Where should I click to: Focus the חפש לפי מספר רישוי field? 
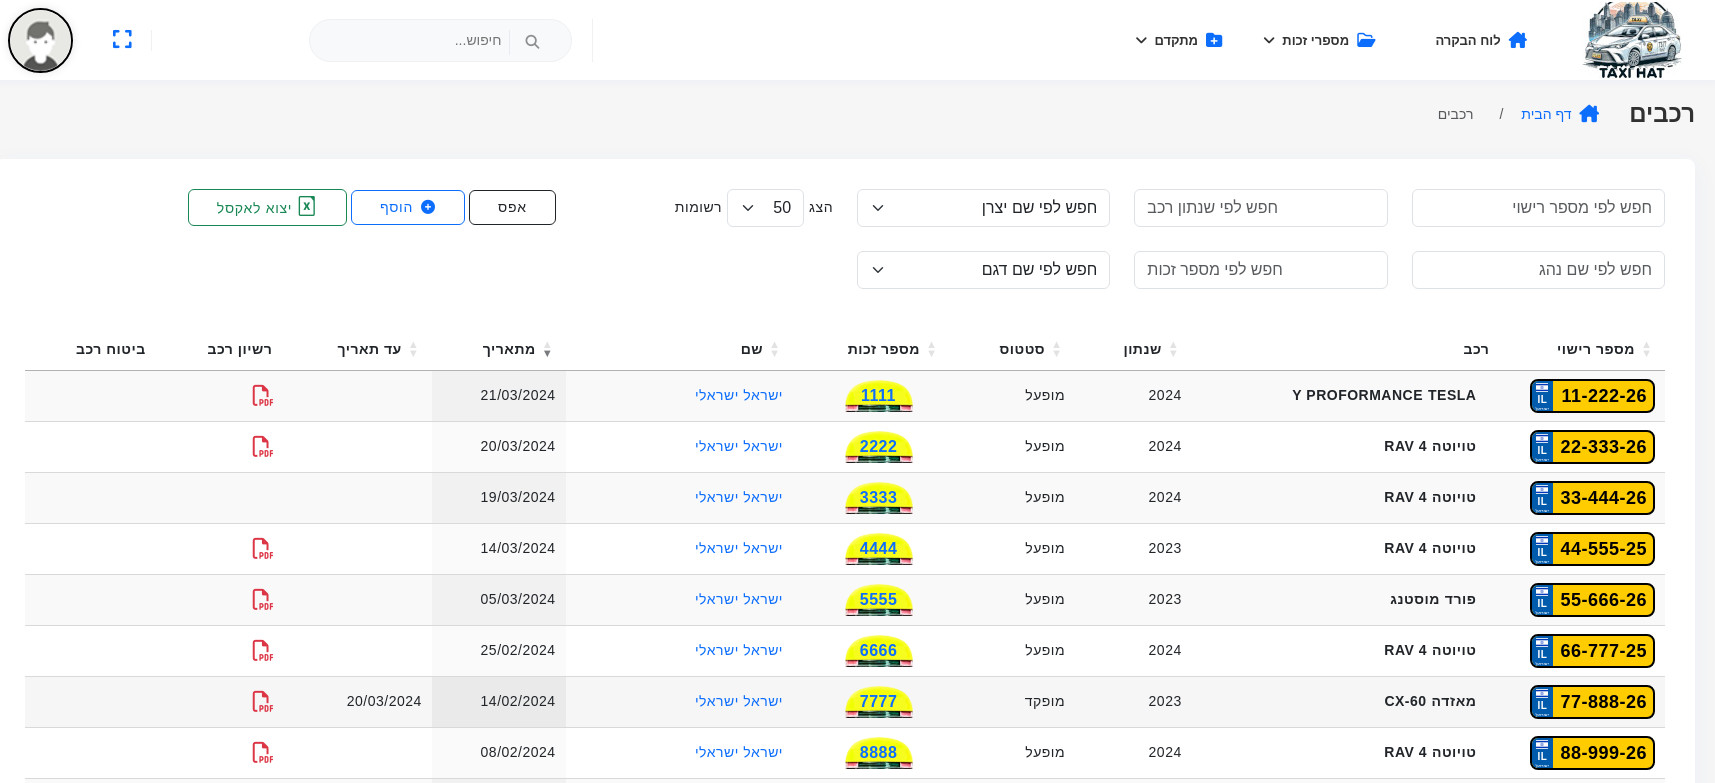(1538, 208)
